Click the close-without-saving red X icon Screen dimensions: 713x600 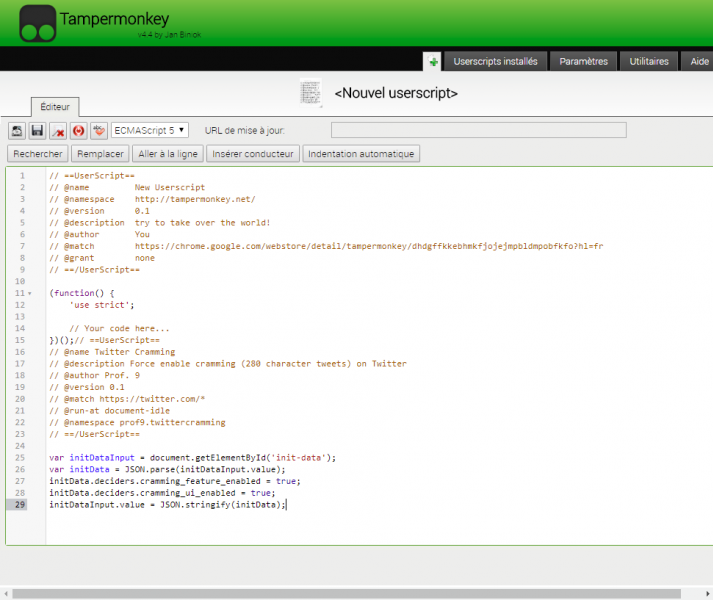(58, 131)
